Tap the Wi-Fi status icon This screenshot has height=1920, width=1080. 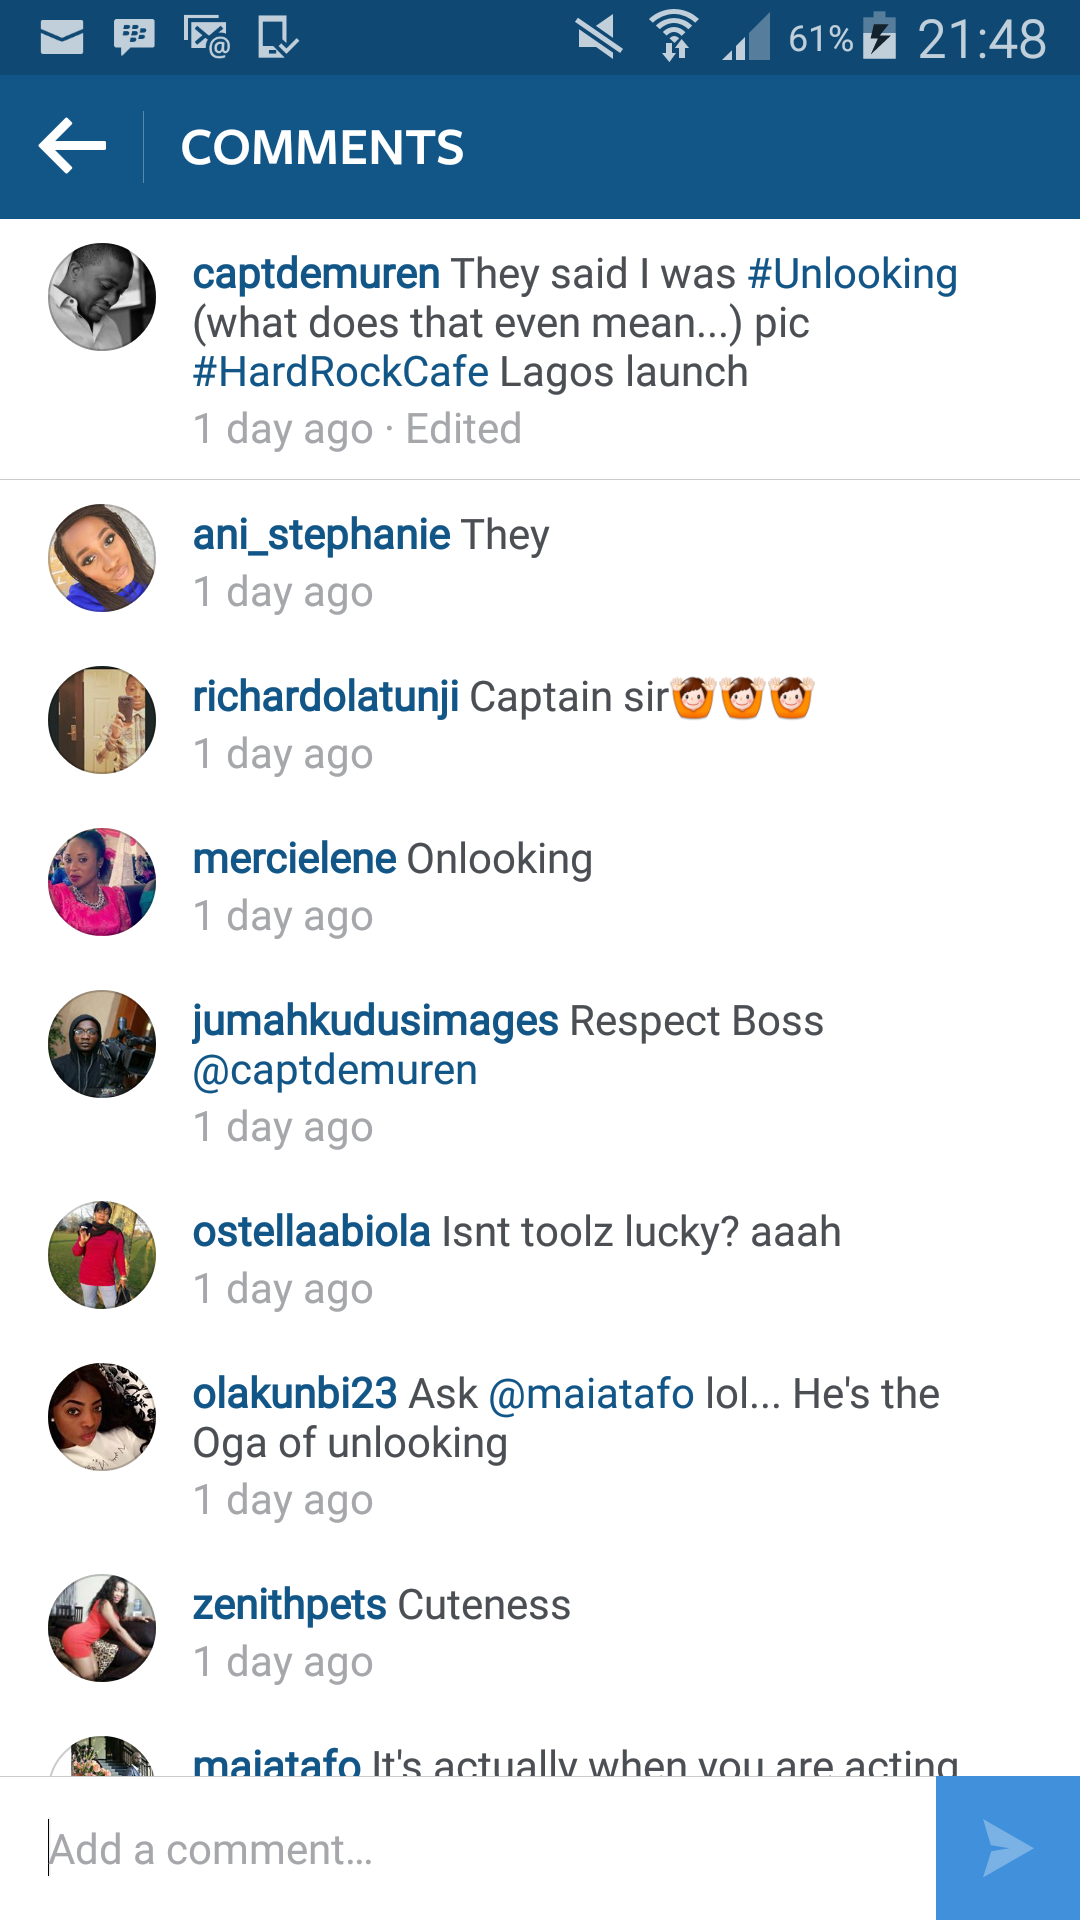(674, 36)
